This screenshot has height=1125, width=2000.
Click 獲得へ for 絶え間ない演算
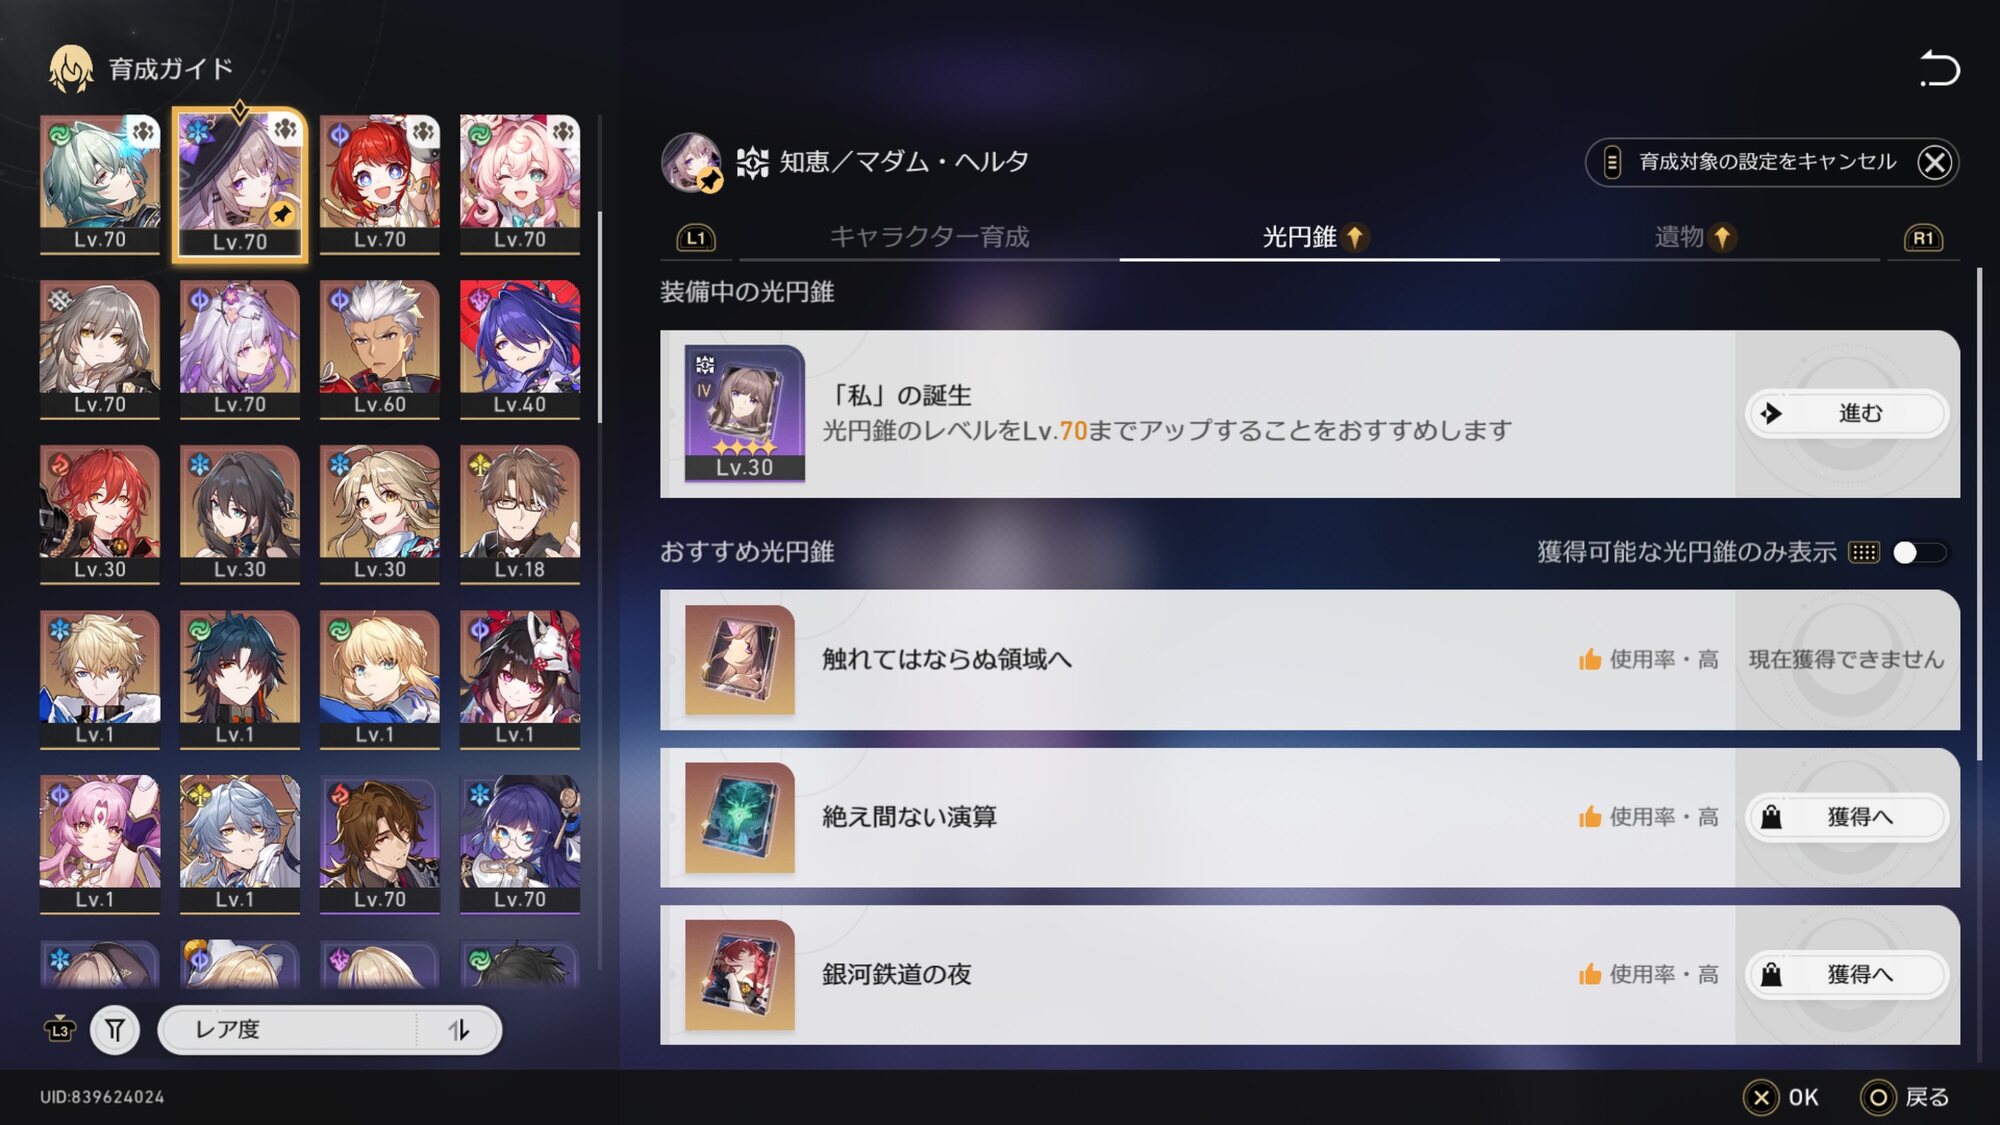(x=1847, y=817)
